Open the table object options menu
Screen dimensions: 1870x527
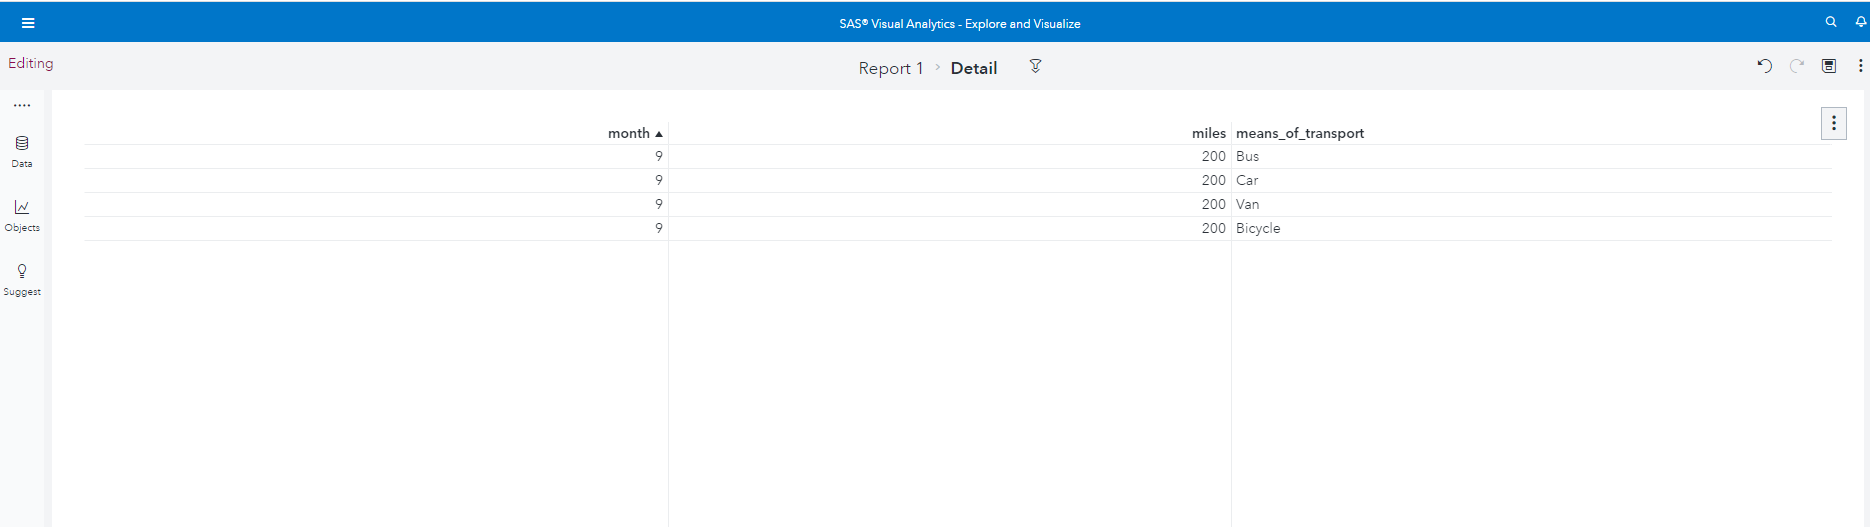pos(1833,123)
